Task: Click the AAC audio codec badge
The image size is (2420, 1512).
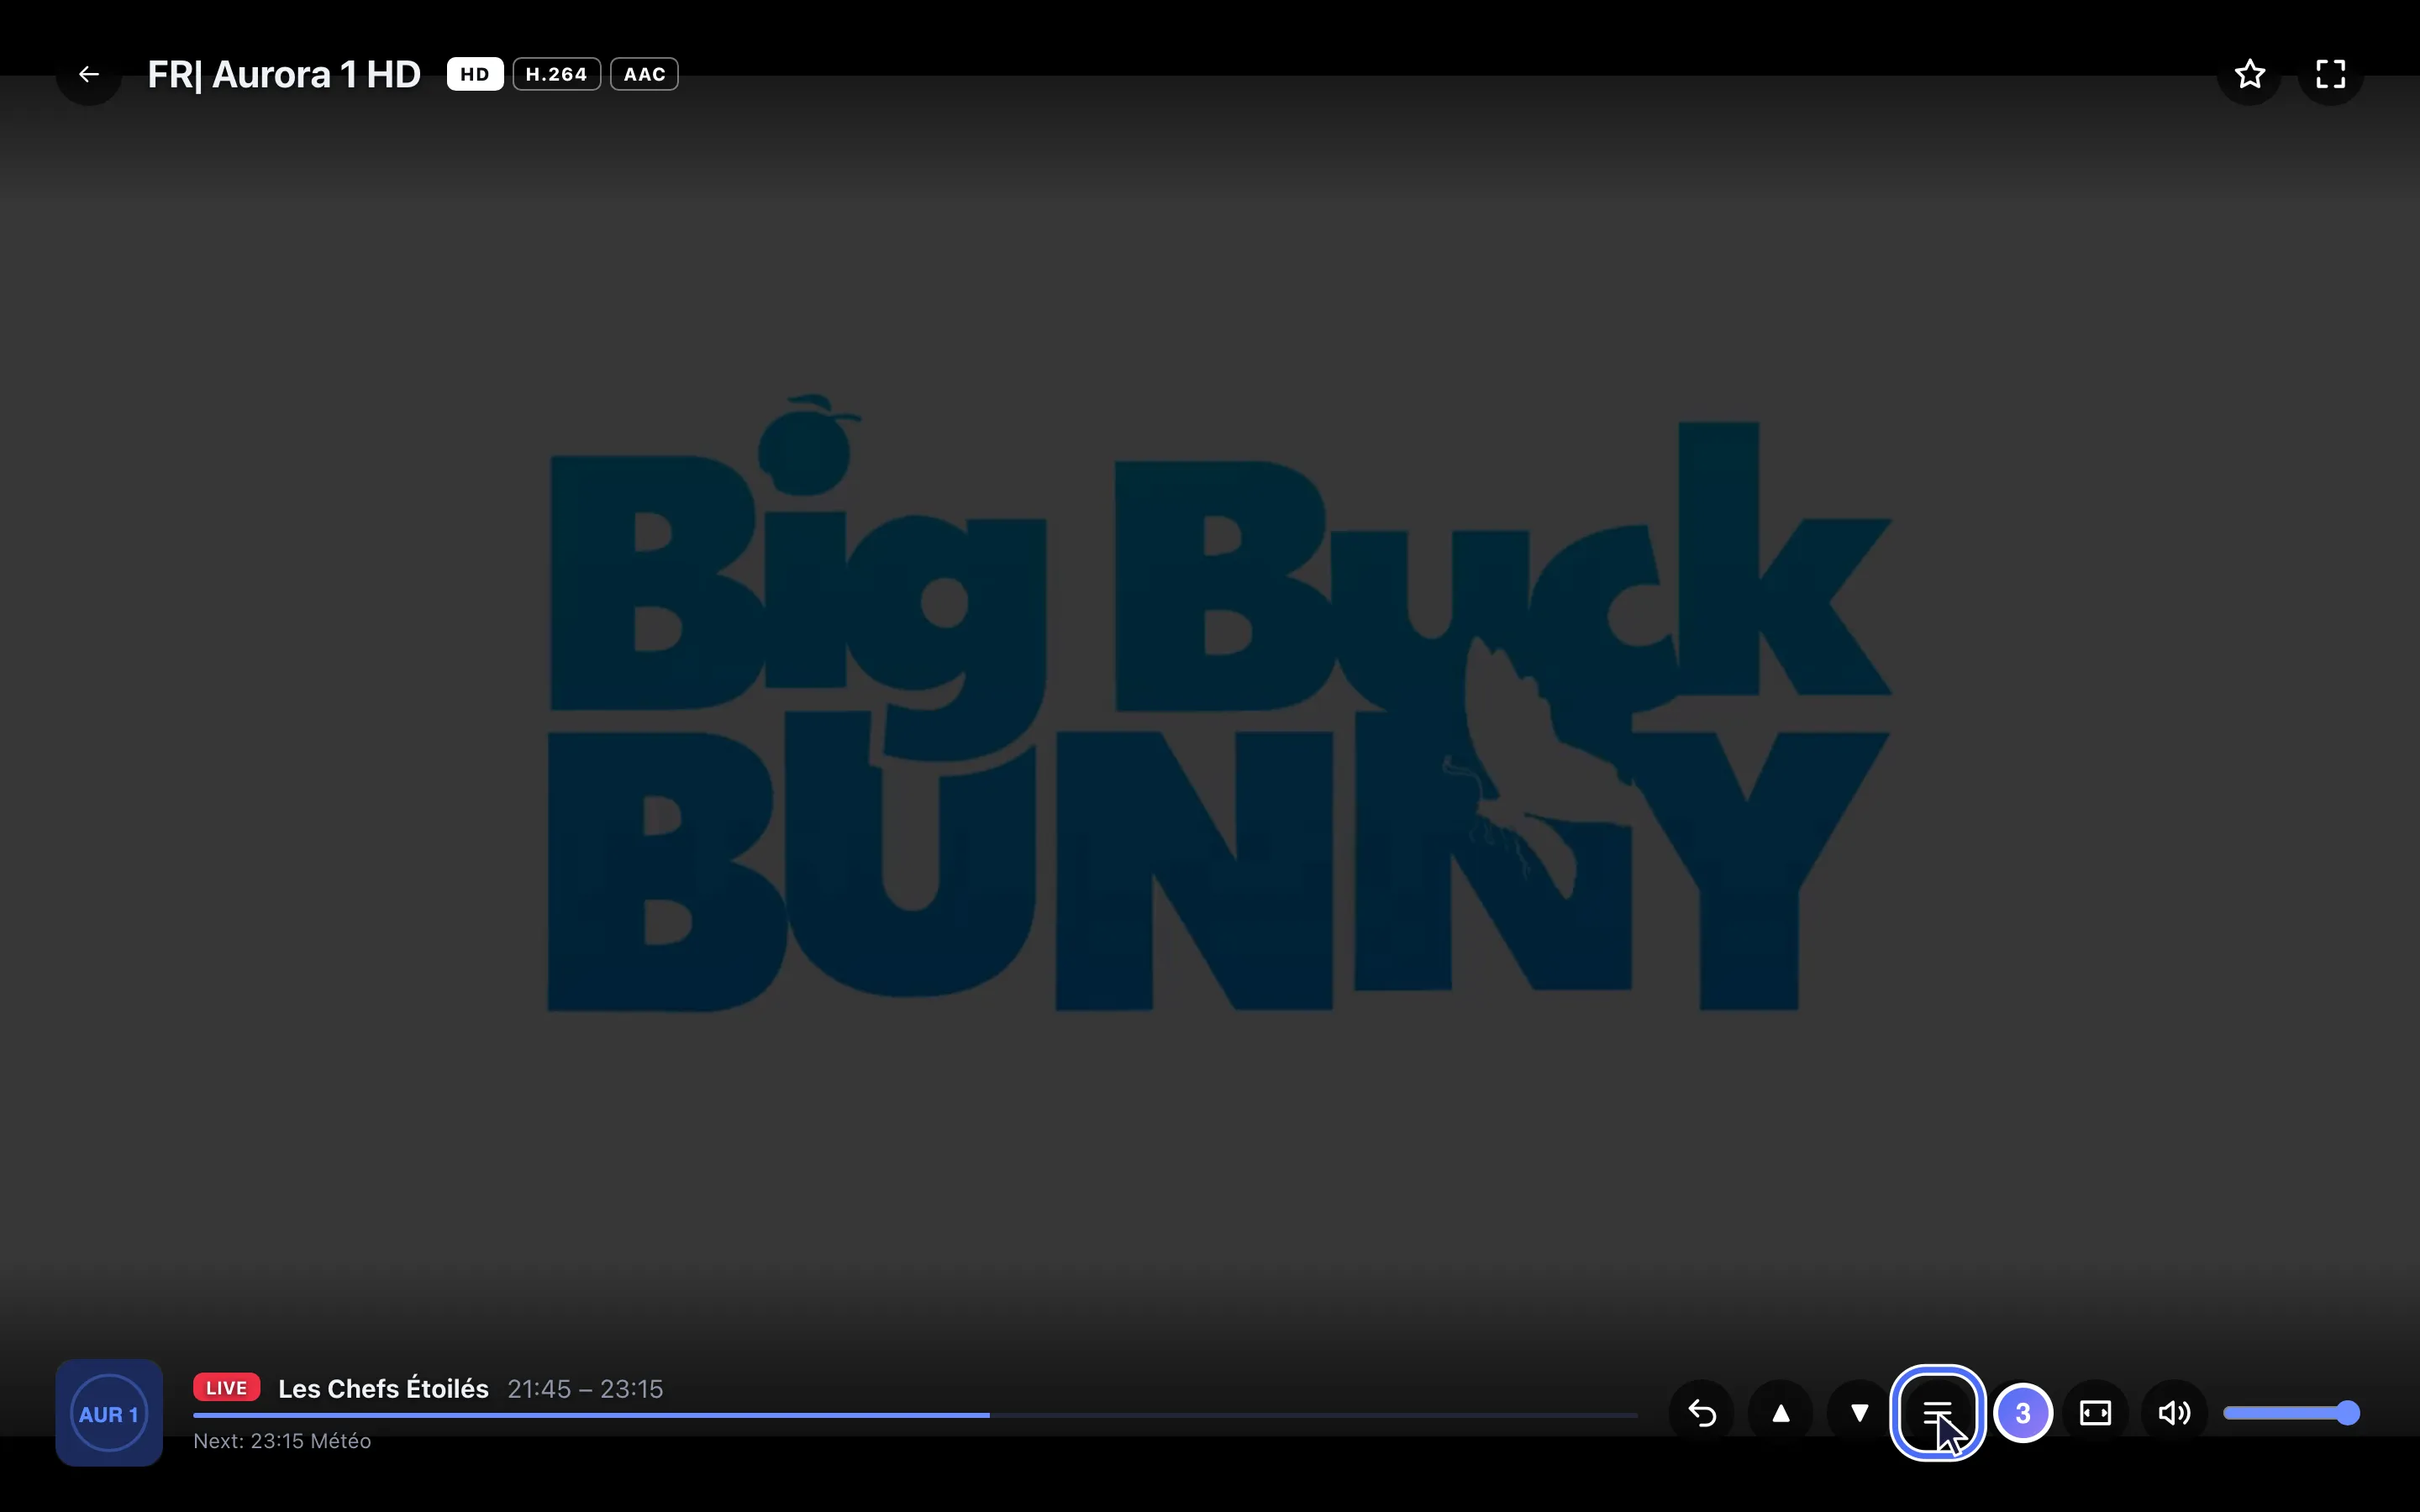Action: [x=644, y=74]
